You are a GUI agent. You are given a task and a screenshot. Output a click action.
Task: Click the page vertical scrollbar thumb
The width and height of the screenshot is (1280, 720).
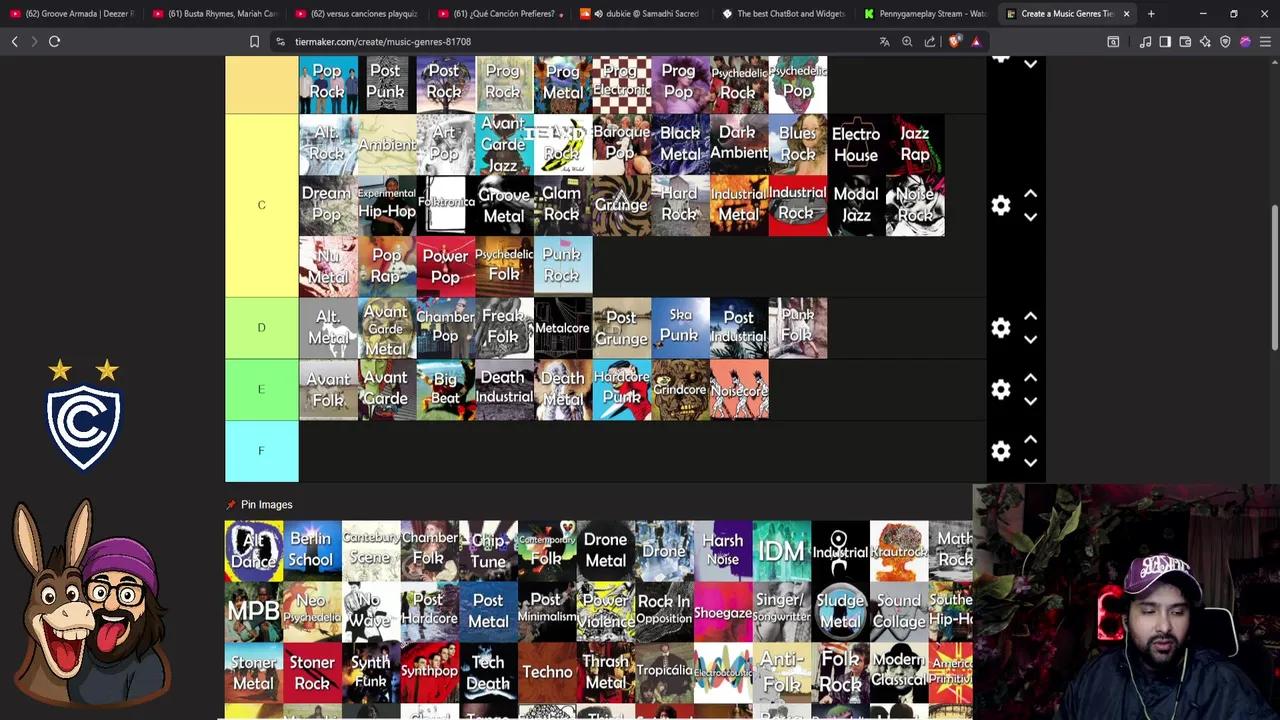click(1274, 277)
